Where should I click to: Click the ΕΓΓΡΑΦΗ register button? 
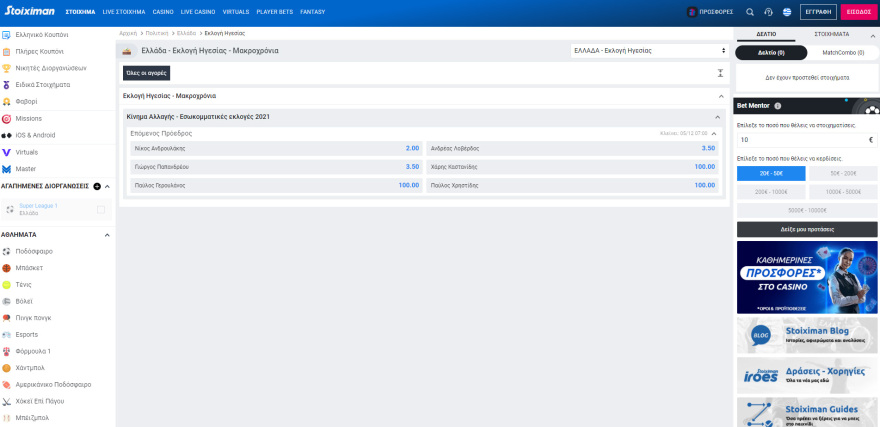click(x=819, y=12)
